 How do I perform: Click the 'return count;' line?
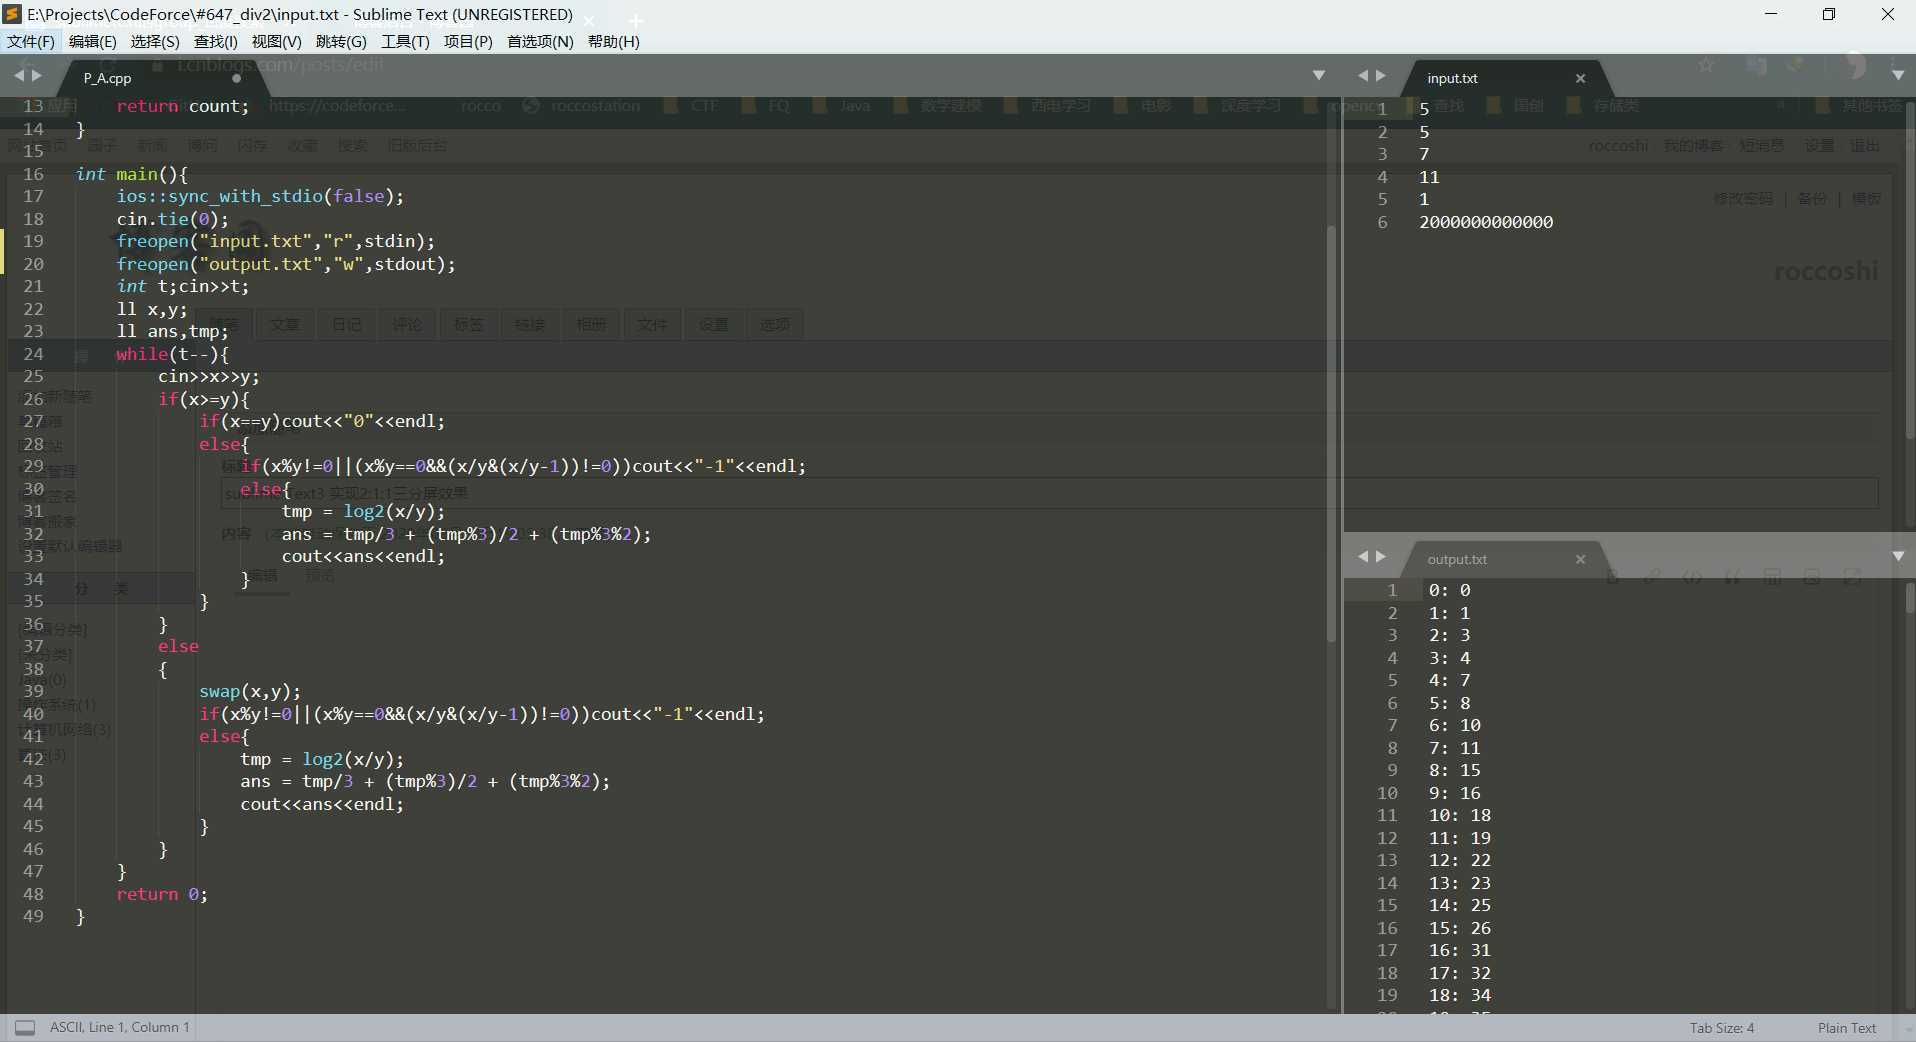(x=182, y=106)
